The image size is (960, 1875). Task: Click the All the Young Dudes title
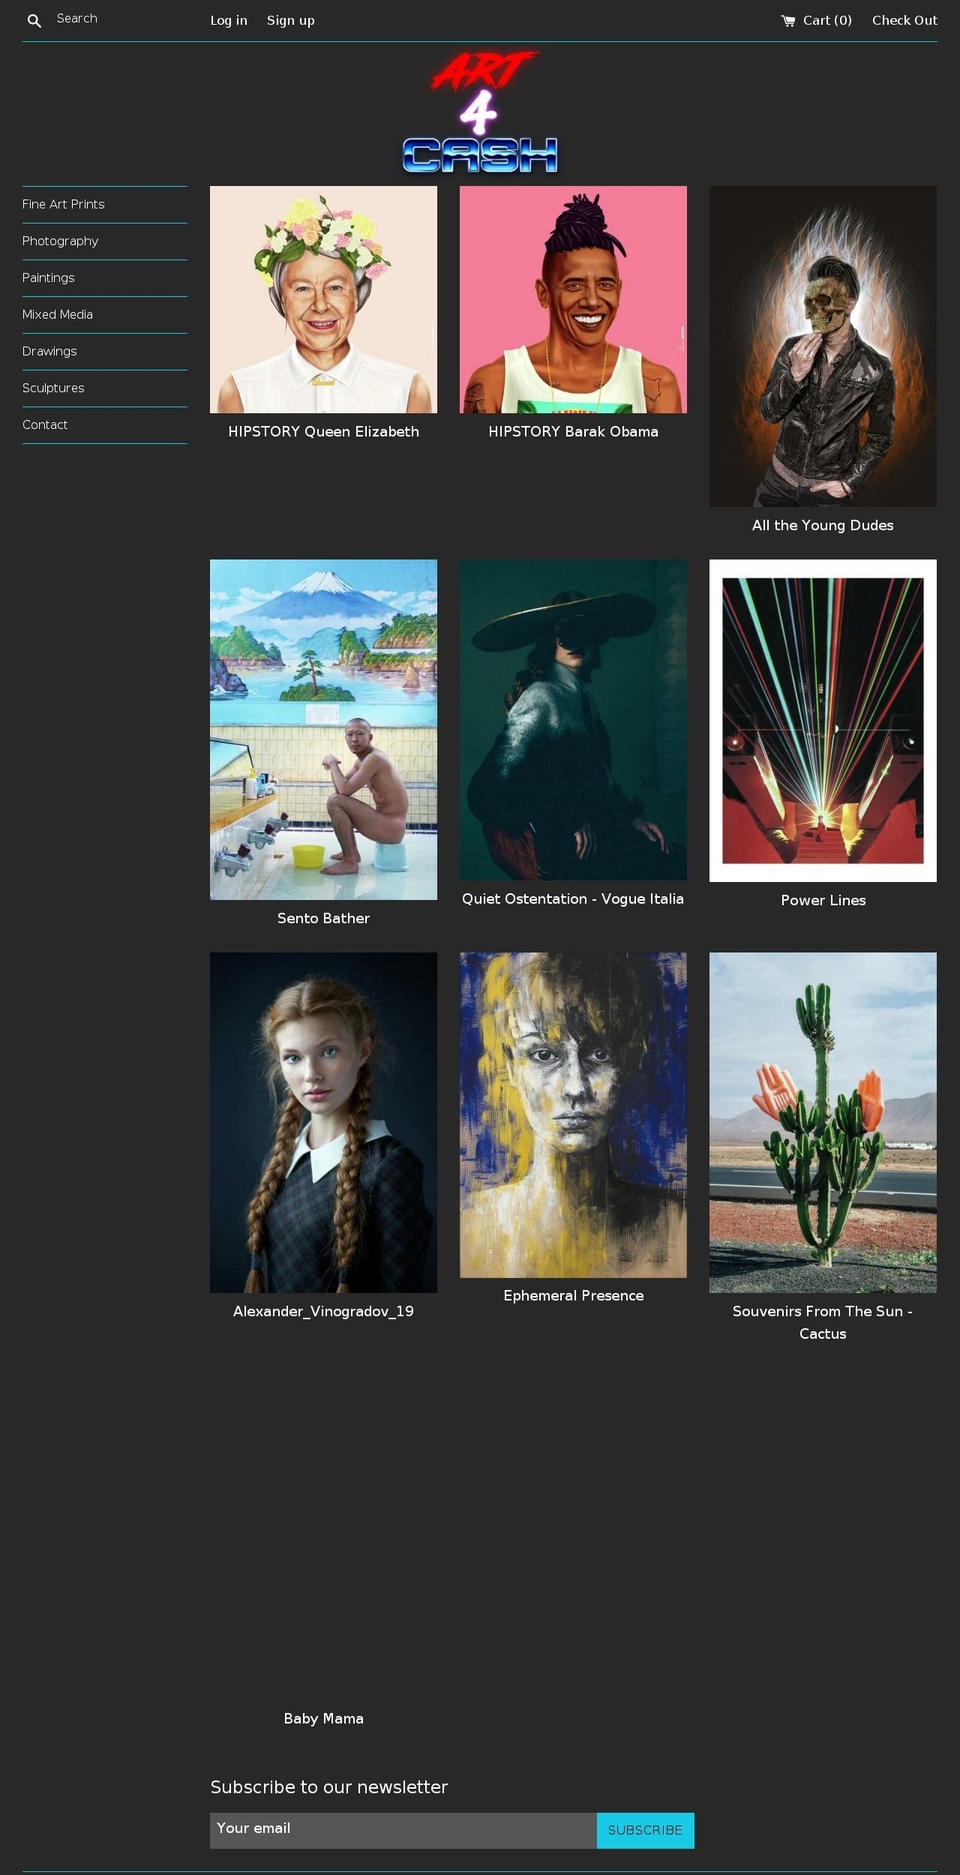pyautogui.click(x=823, y=526)
